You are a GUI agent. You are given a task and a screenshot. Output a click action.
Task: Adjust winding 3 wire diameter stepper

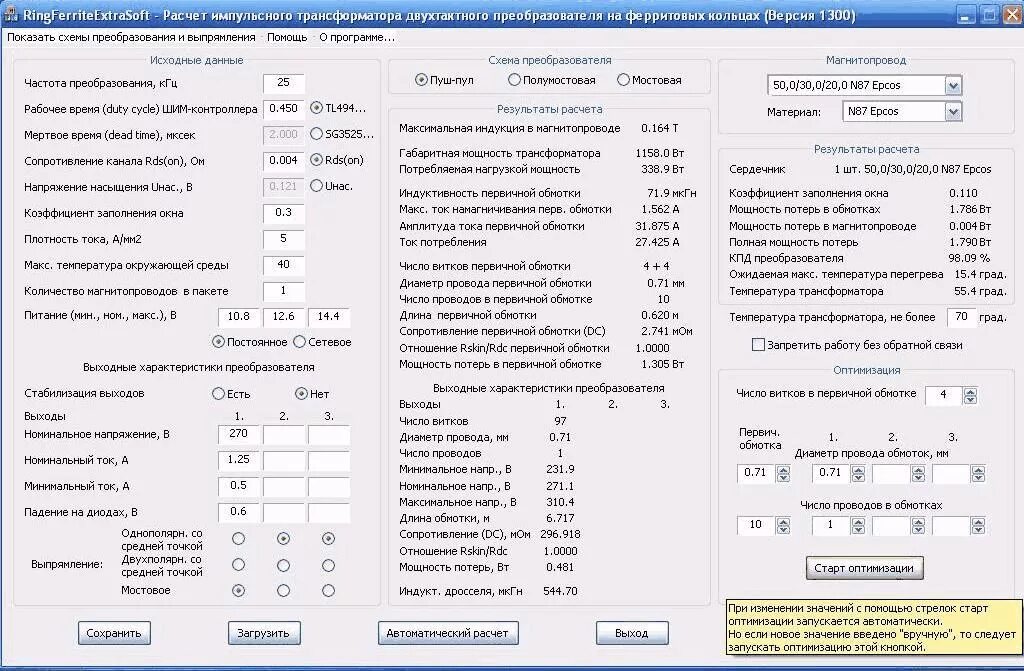pos(978,474)
